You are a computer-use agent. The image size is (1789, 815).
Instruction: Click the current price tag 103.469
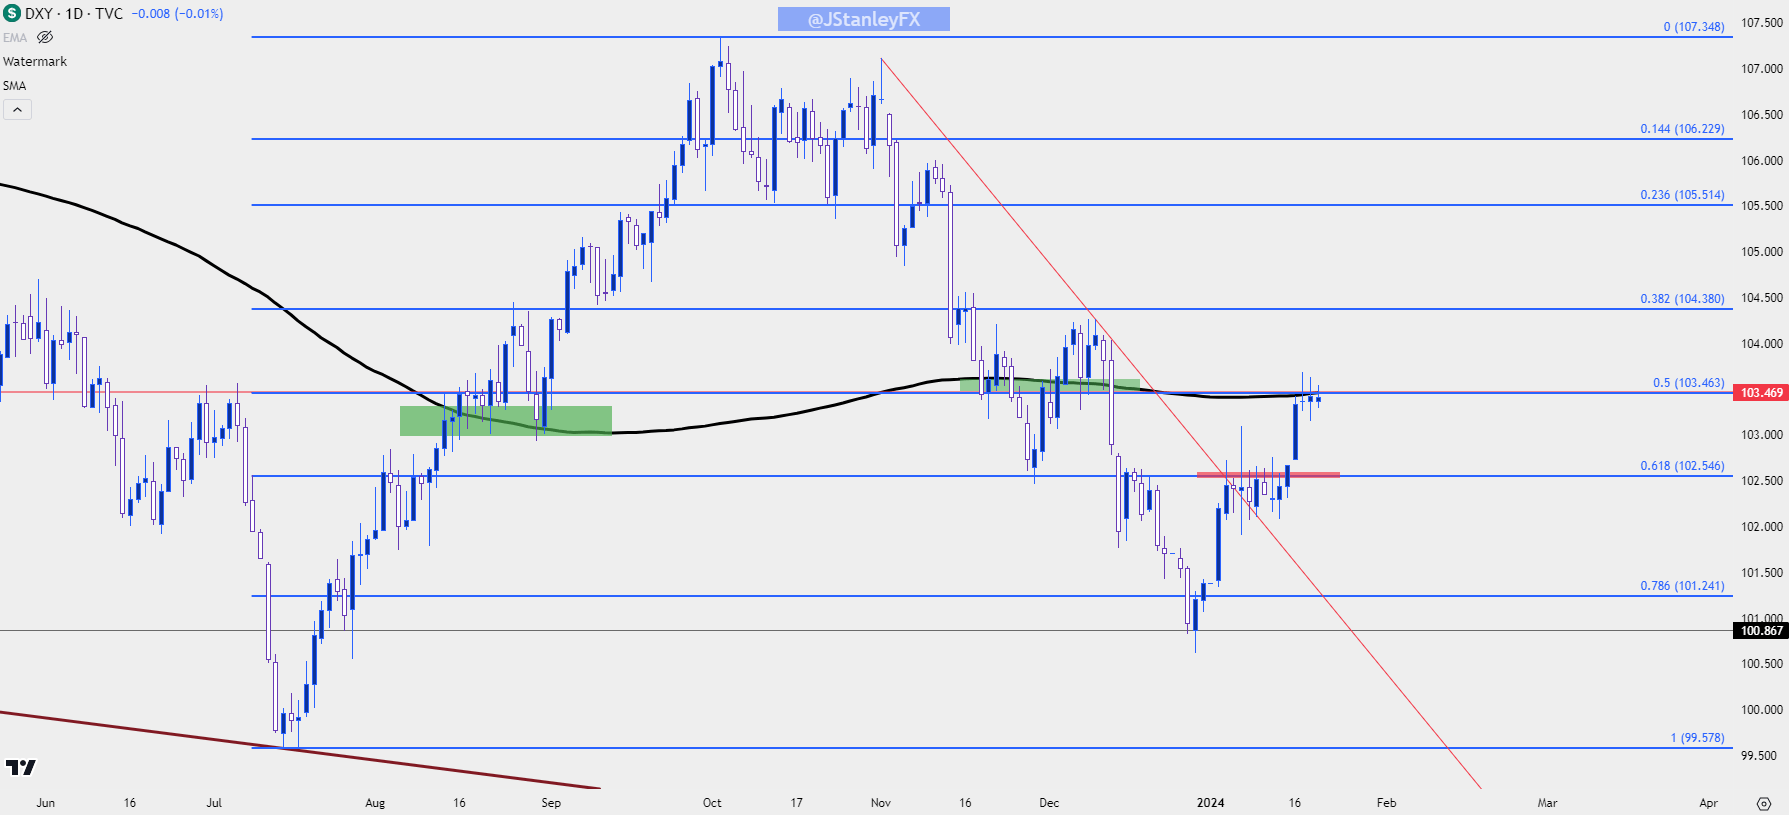click(x=1760, y=392)
